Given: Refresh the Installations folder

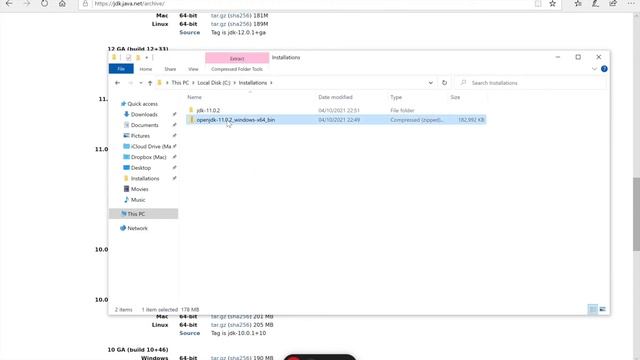Looking at the screenshot, I should point(444,83).
